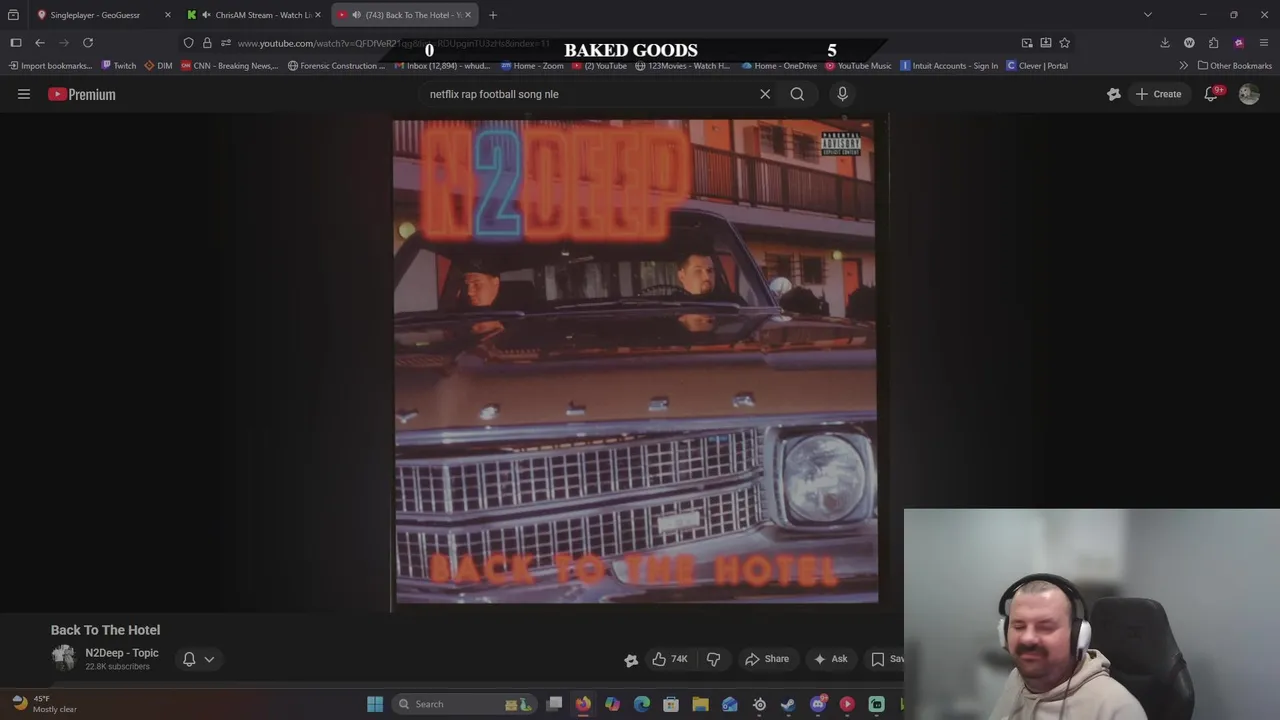Viewport: 1280px width, 720px height.
Task: Share the Back To The Hotel video
Action: pyautogui.click(x=767, y=659)
